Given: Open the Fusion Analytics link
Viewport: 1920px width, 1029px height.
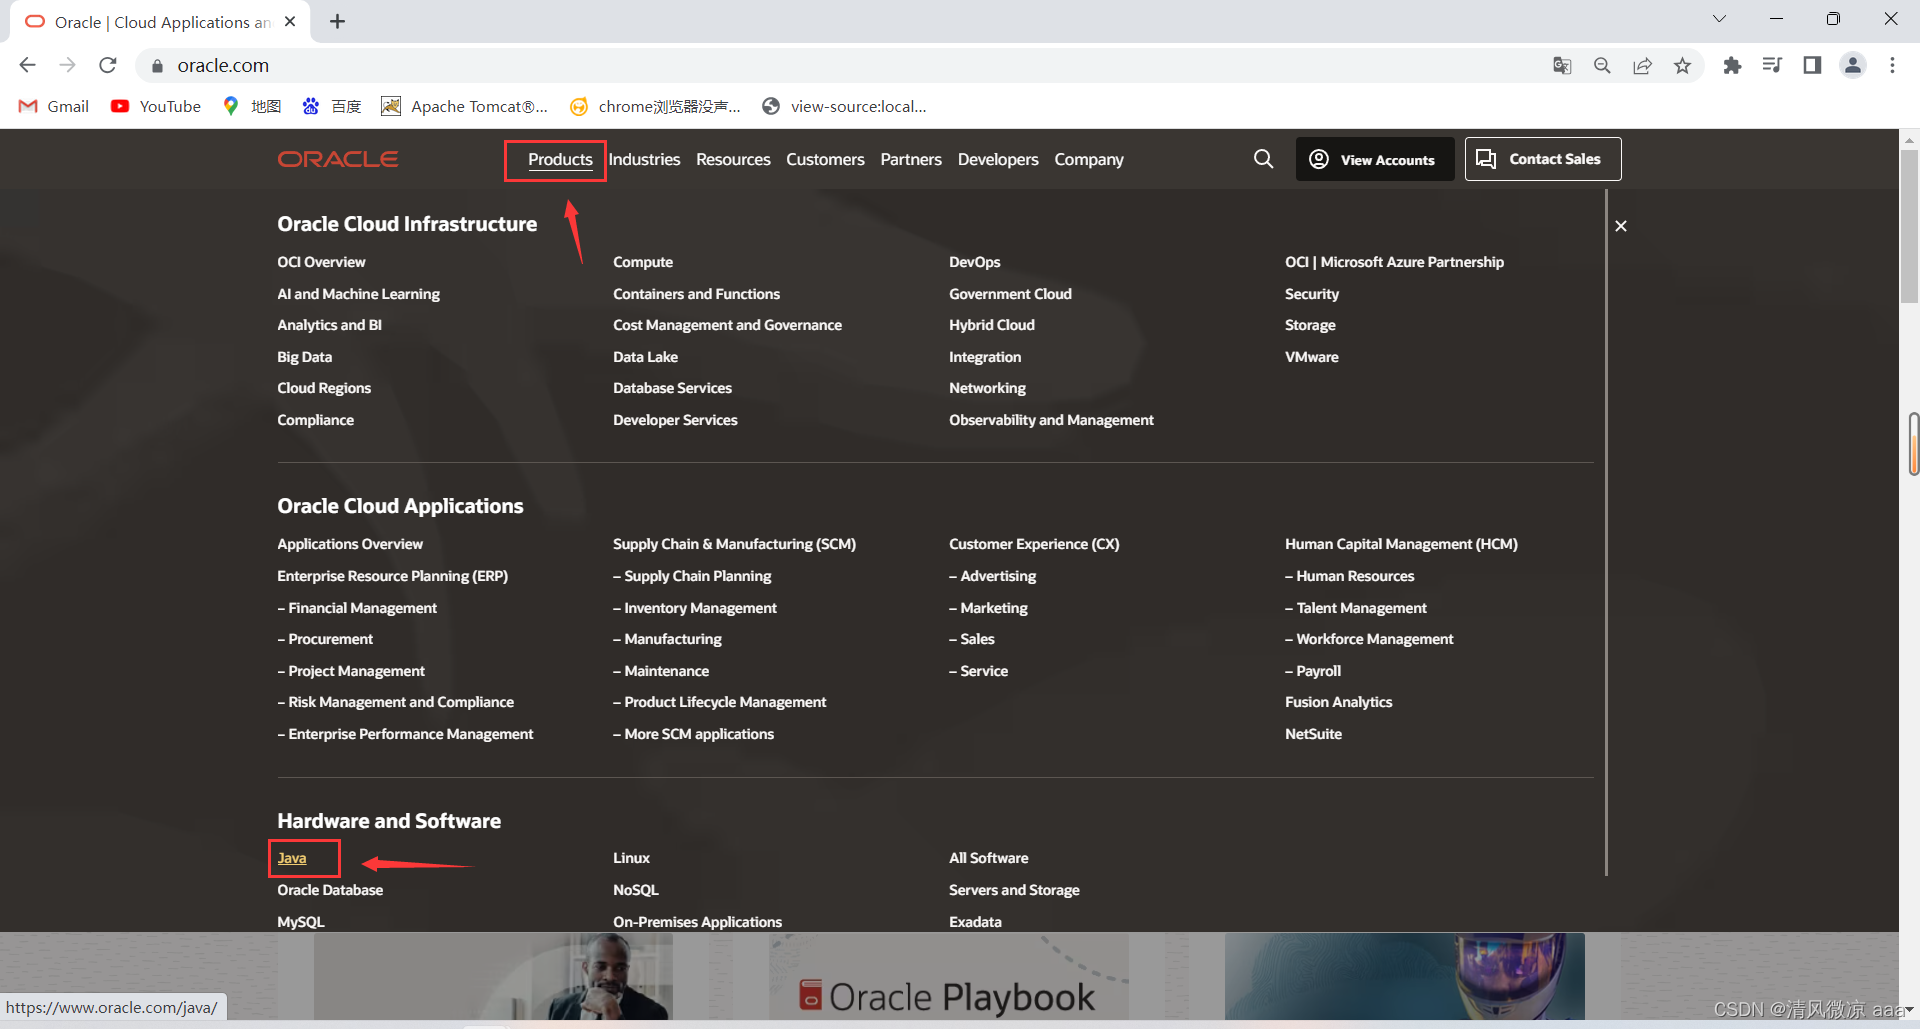Looking at the screenshot, I should (1338, 702).
